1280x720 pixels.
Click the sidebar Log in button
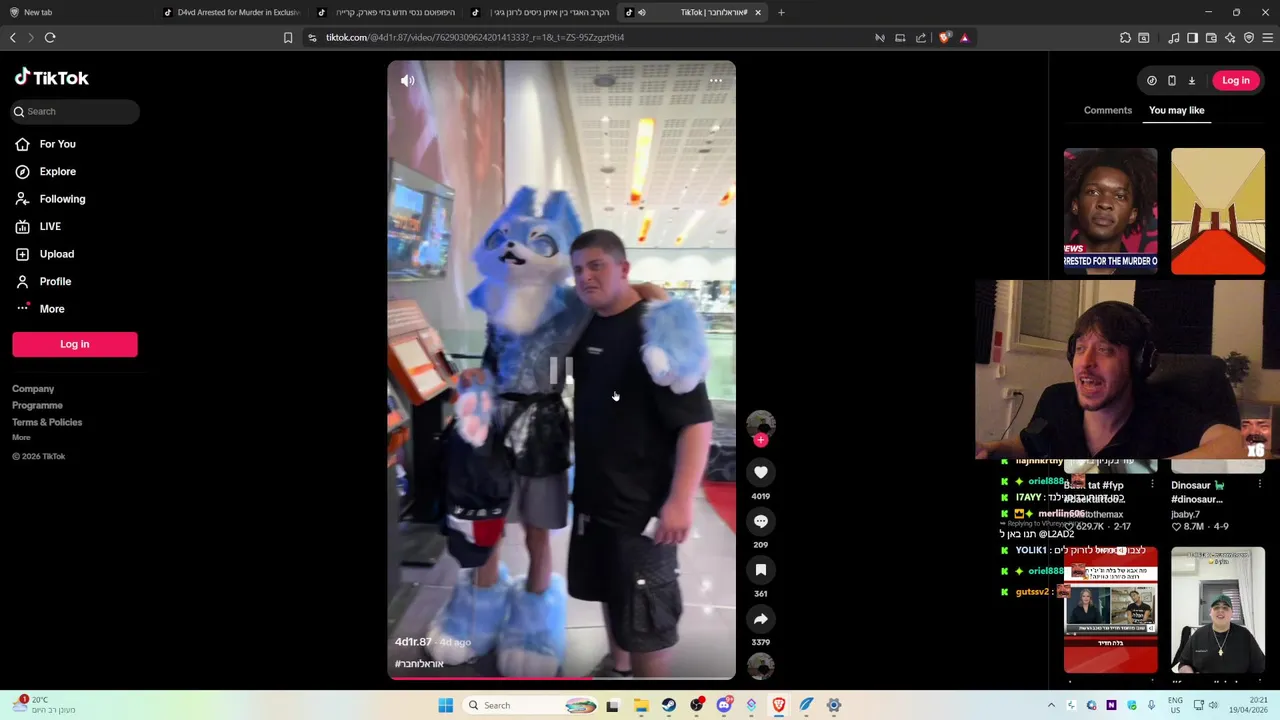pyautogui.click(x=75, y=344)
